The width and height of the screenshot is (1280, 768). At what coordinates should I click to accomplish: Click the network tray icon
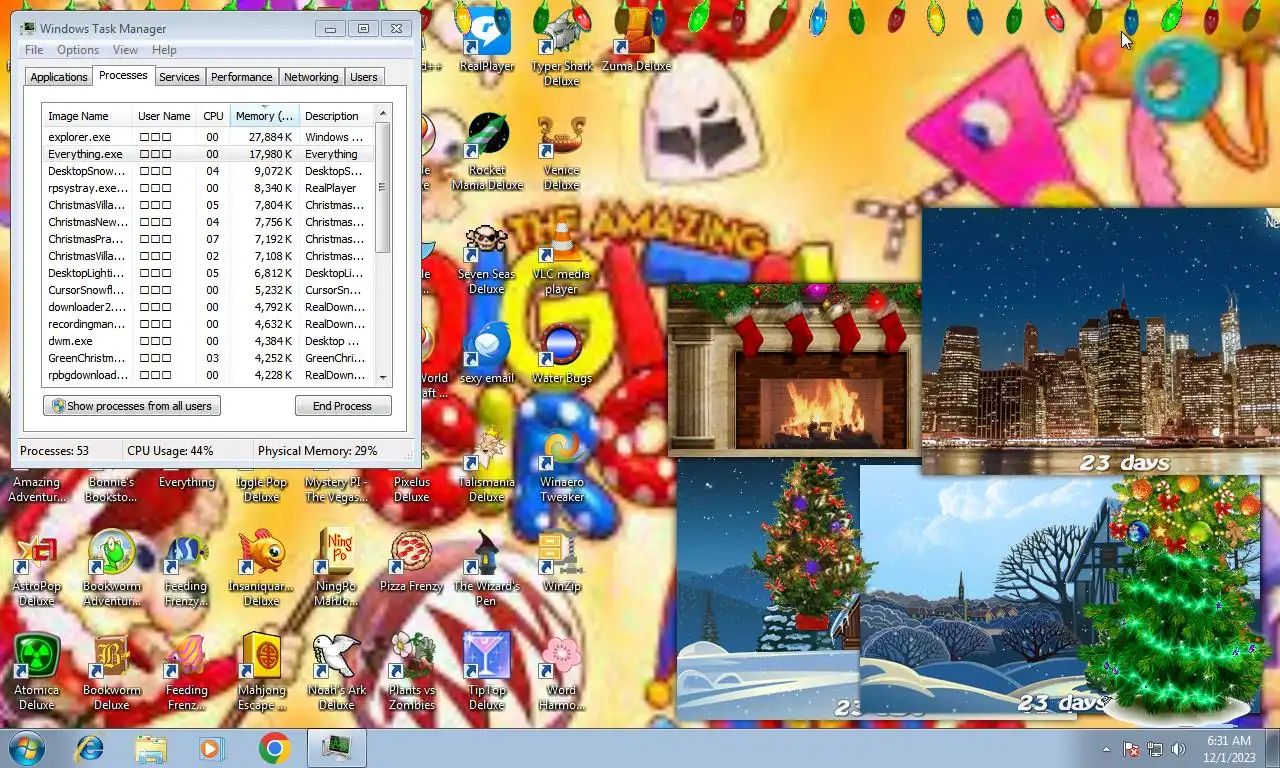pyautogui.click(x=1155, y=748)
